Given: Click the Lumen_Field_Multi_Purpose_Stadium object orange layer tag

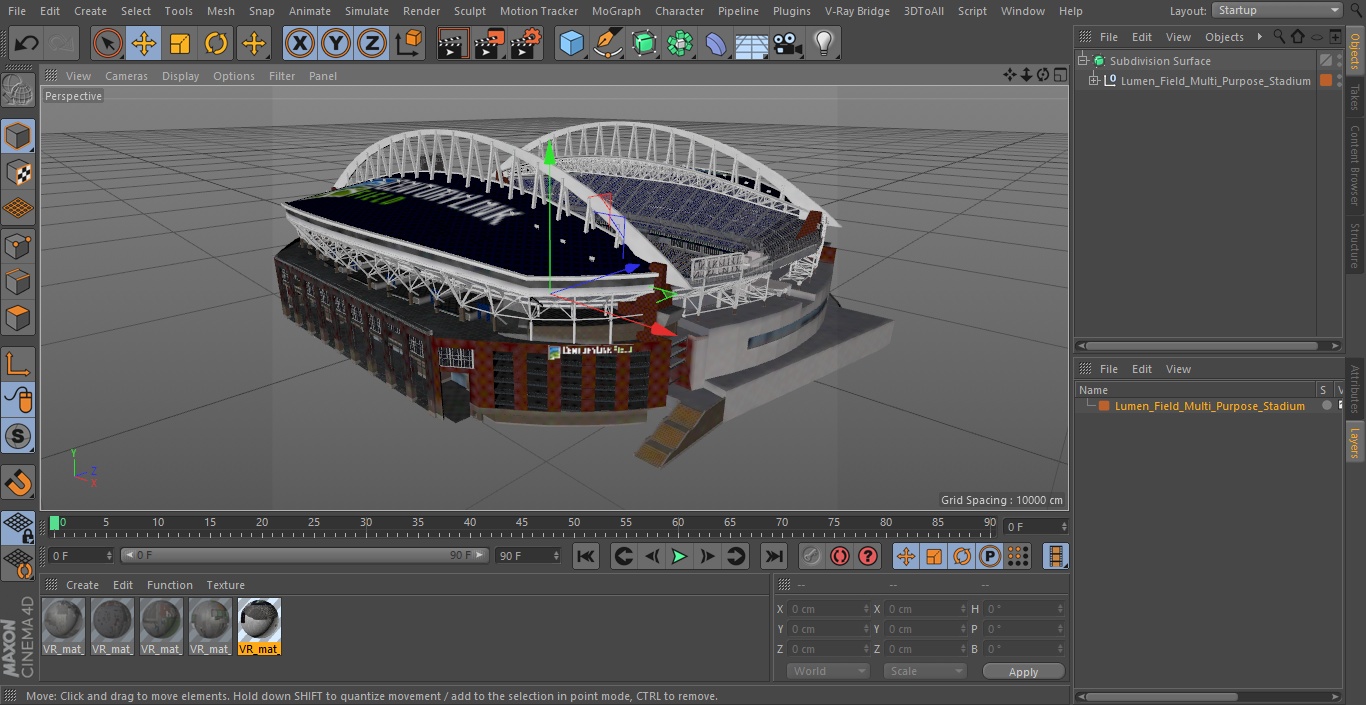Looking at the screenshot, I should [x=1326, y=81].
